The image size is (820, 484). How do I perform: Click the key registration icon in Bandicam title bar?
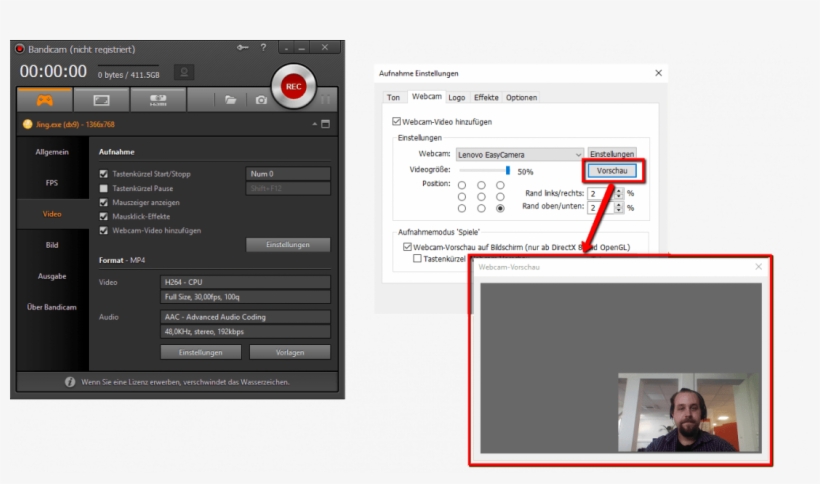242,48
